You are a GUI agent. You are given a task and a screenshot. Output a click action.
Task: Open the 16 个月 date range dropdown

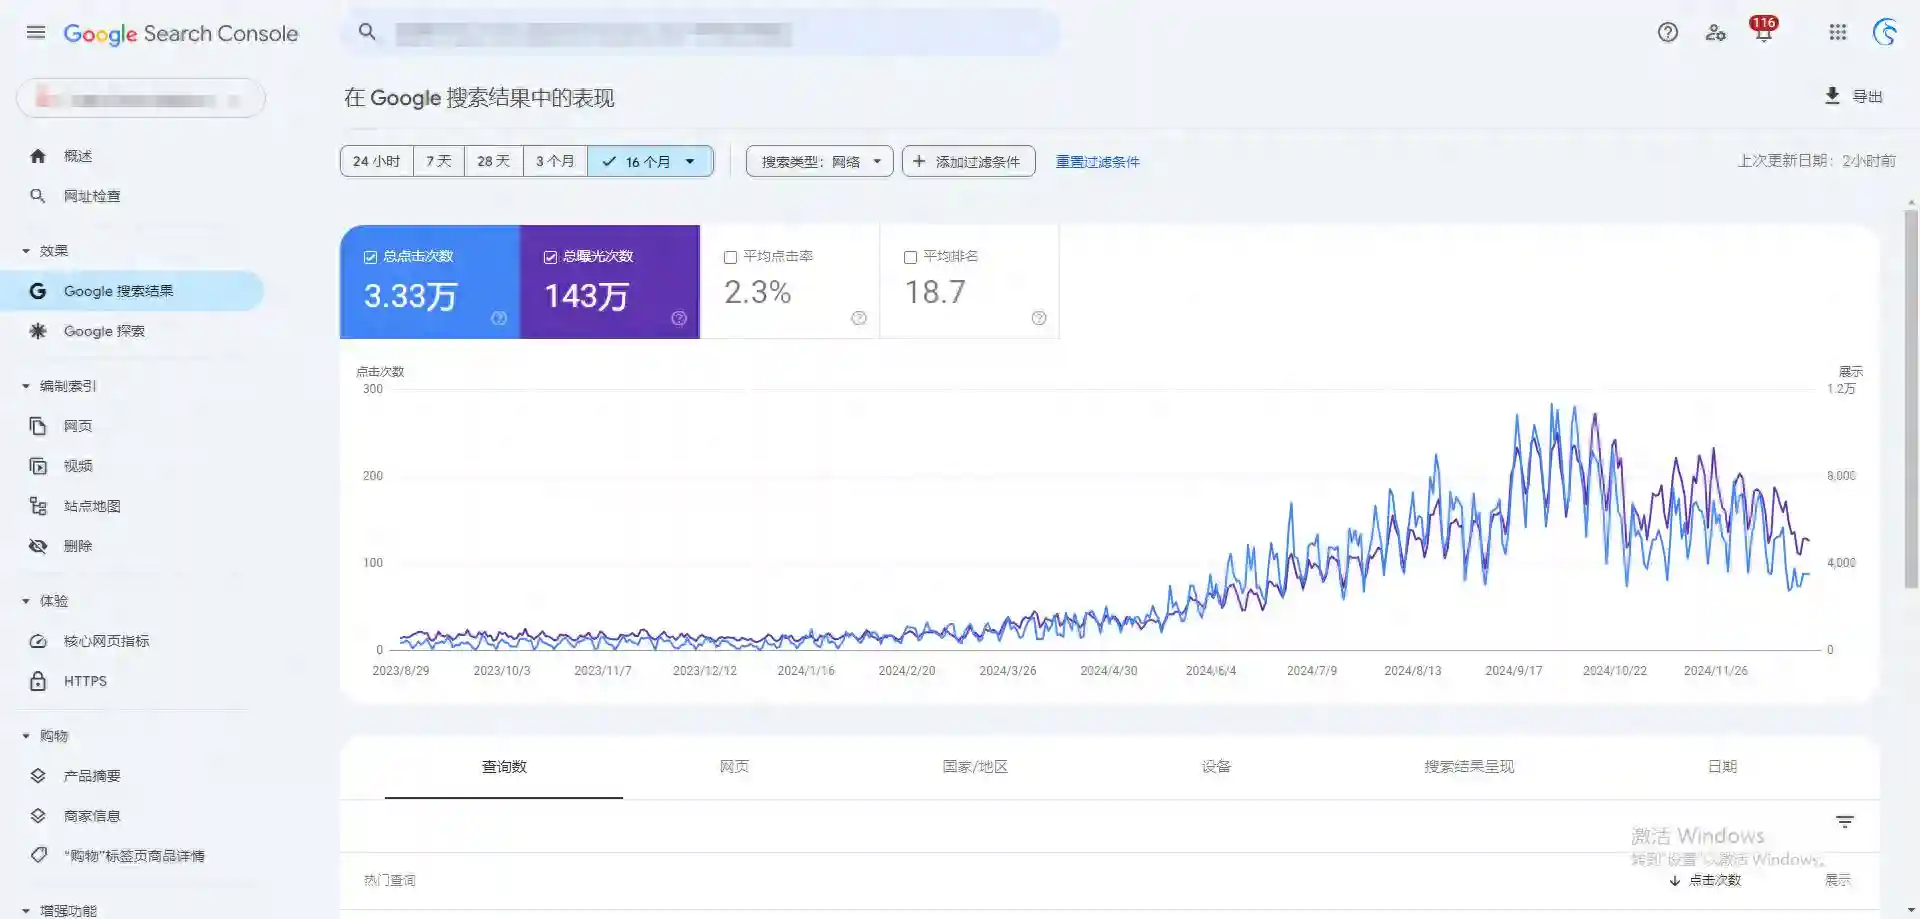[650, 160]
